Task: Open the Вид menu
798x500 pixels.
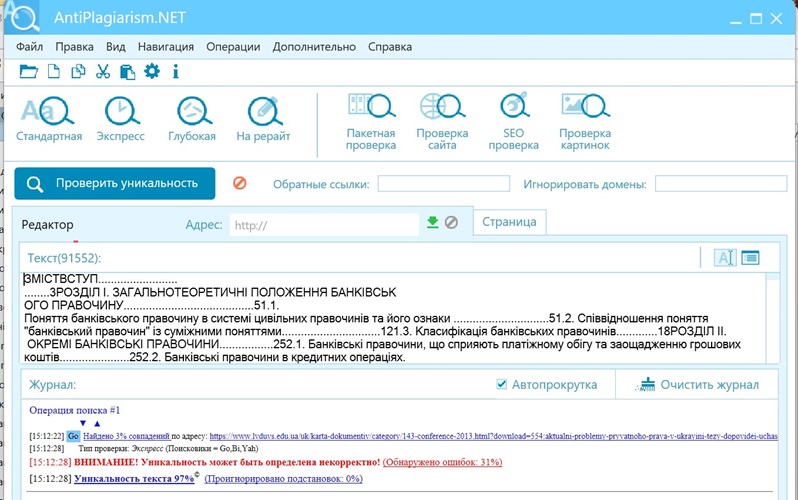Action: 116,47
